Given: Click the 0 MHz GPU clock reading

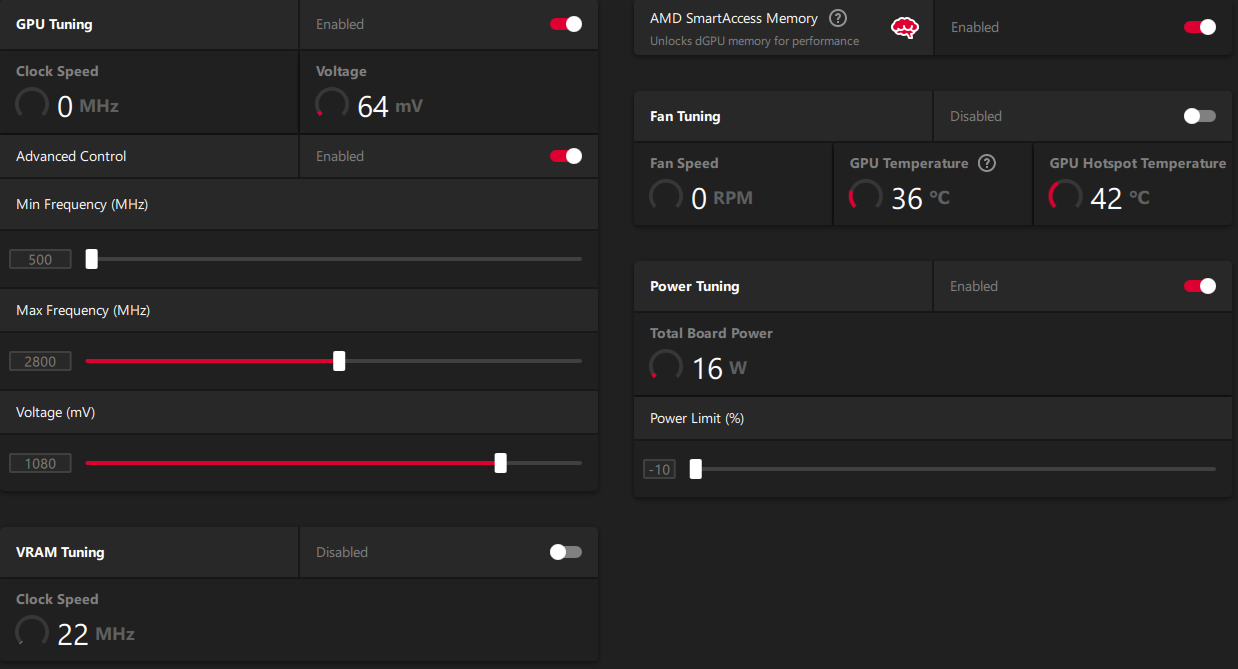Looking at the screenshot, I should coord(88,106).
